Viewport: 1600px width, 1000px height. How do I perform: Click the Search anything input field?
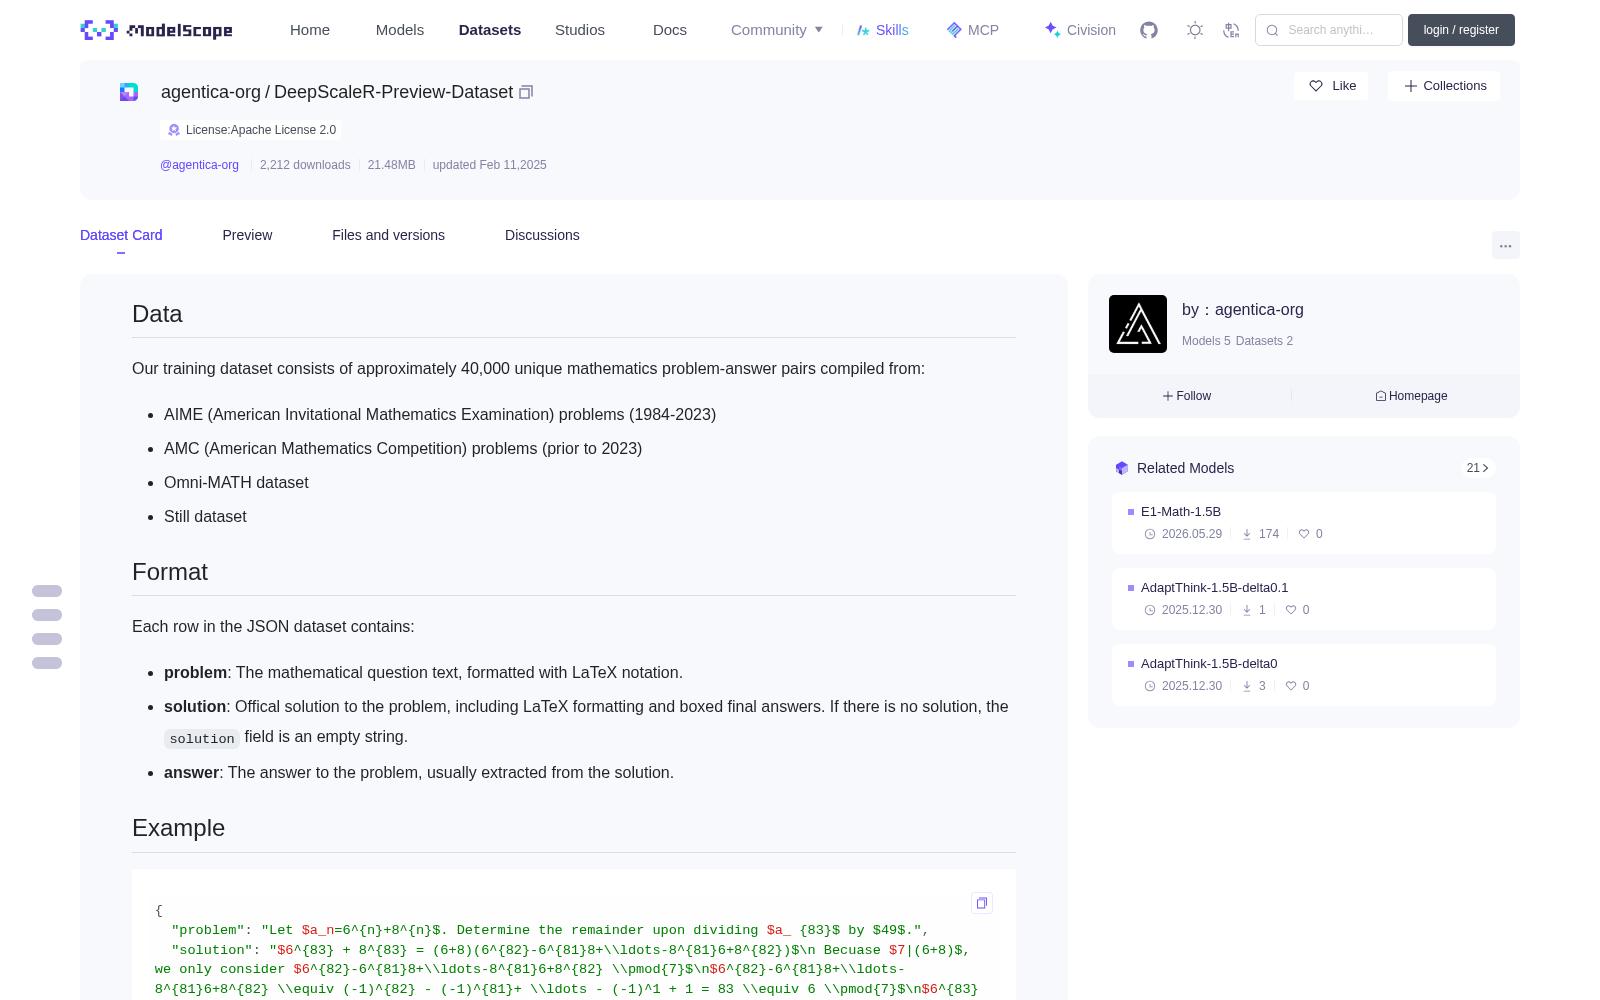[1330, 30]
